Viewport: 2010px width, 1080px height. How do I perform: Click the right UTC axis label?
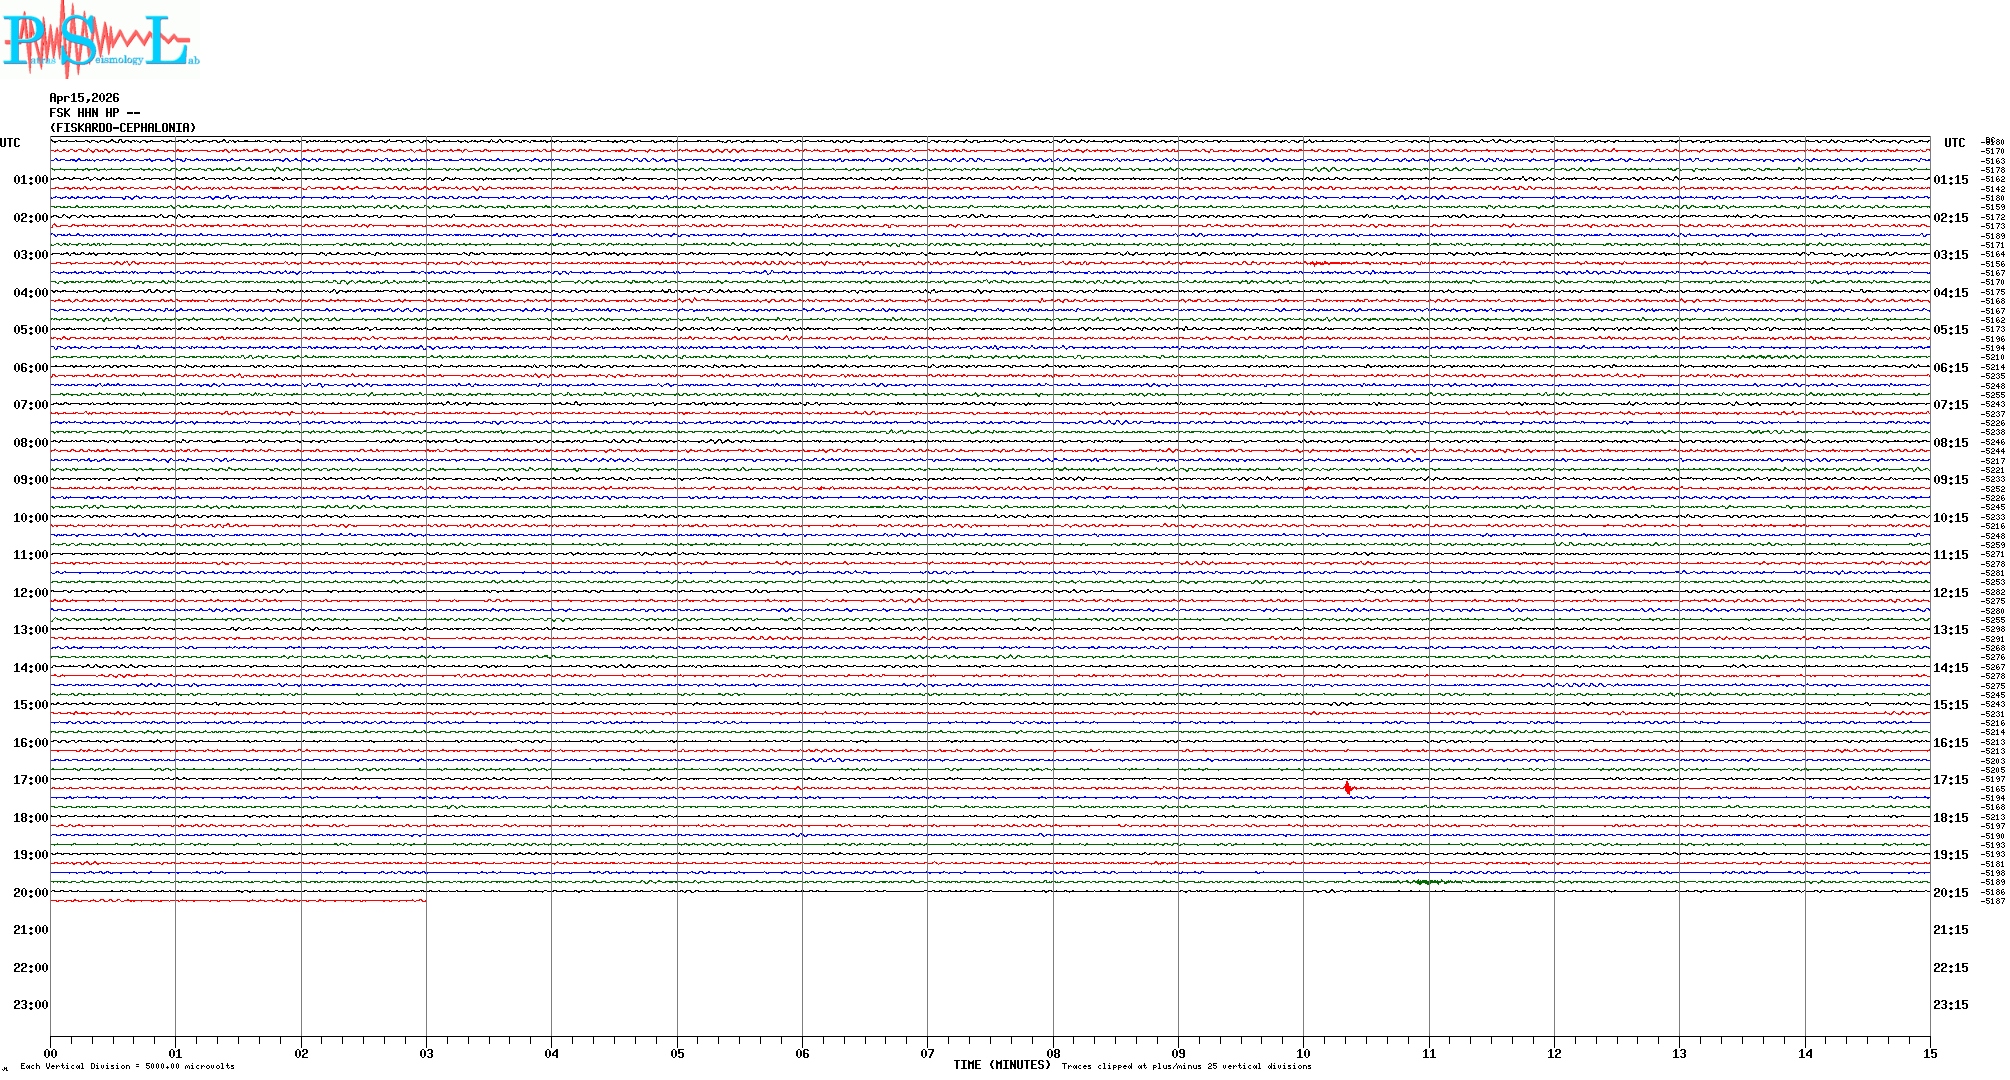1954,143
